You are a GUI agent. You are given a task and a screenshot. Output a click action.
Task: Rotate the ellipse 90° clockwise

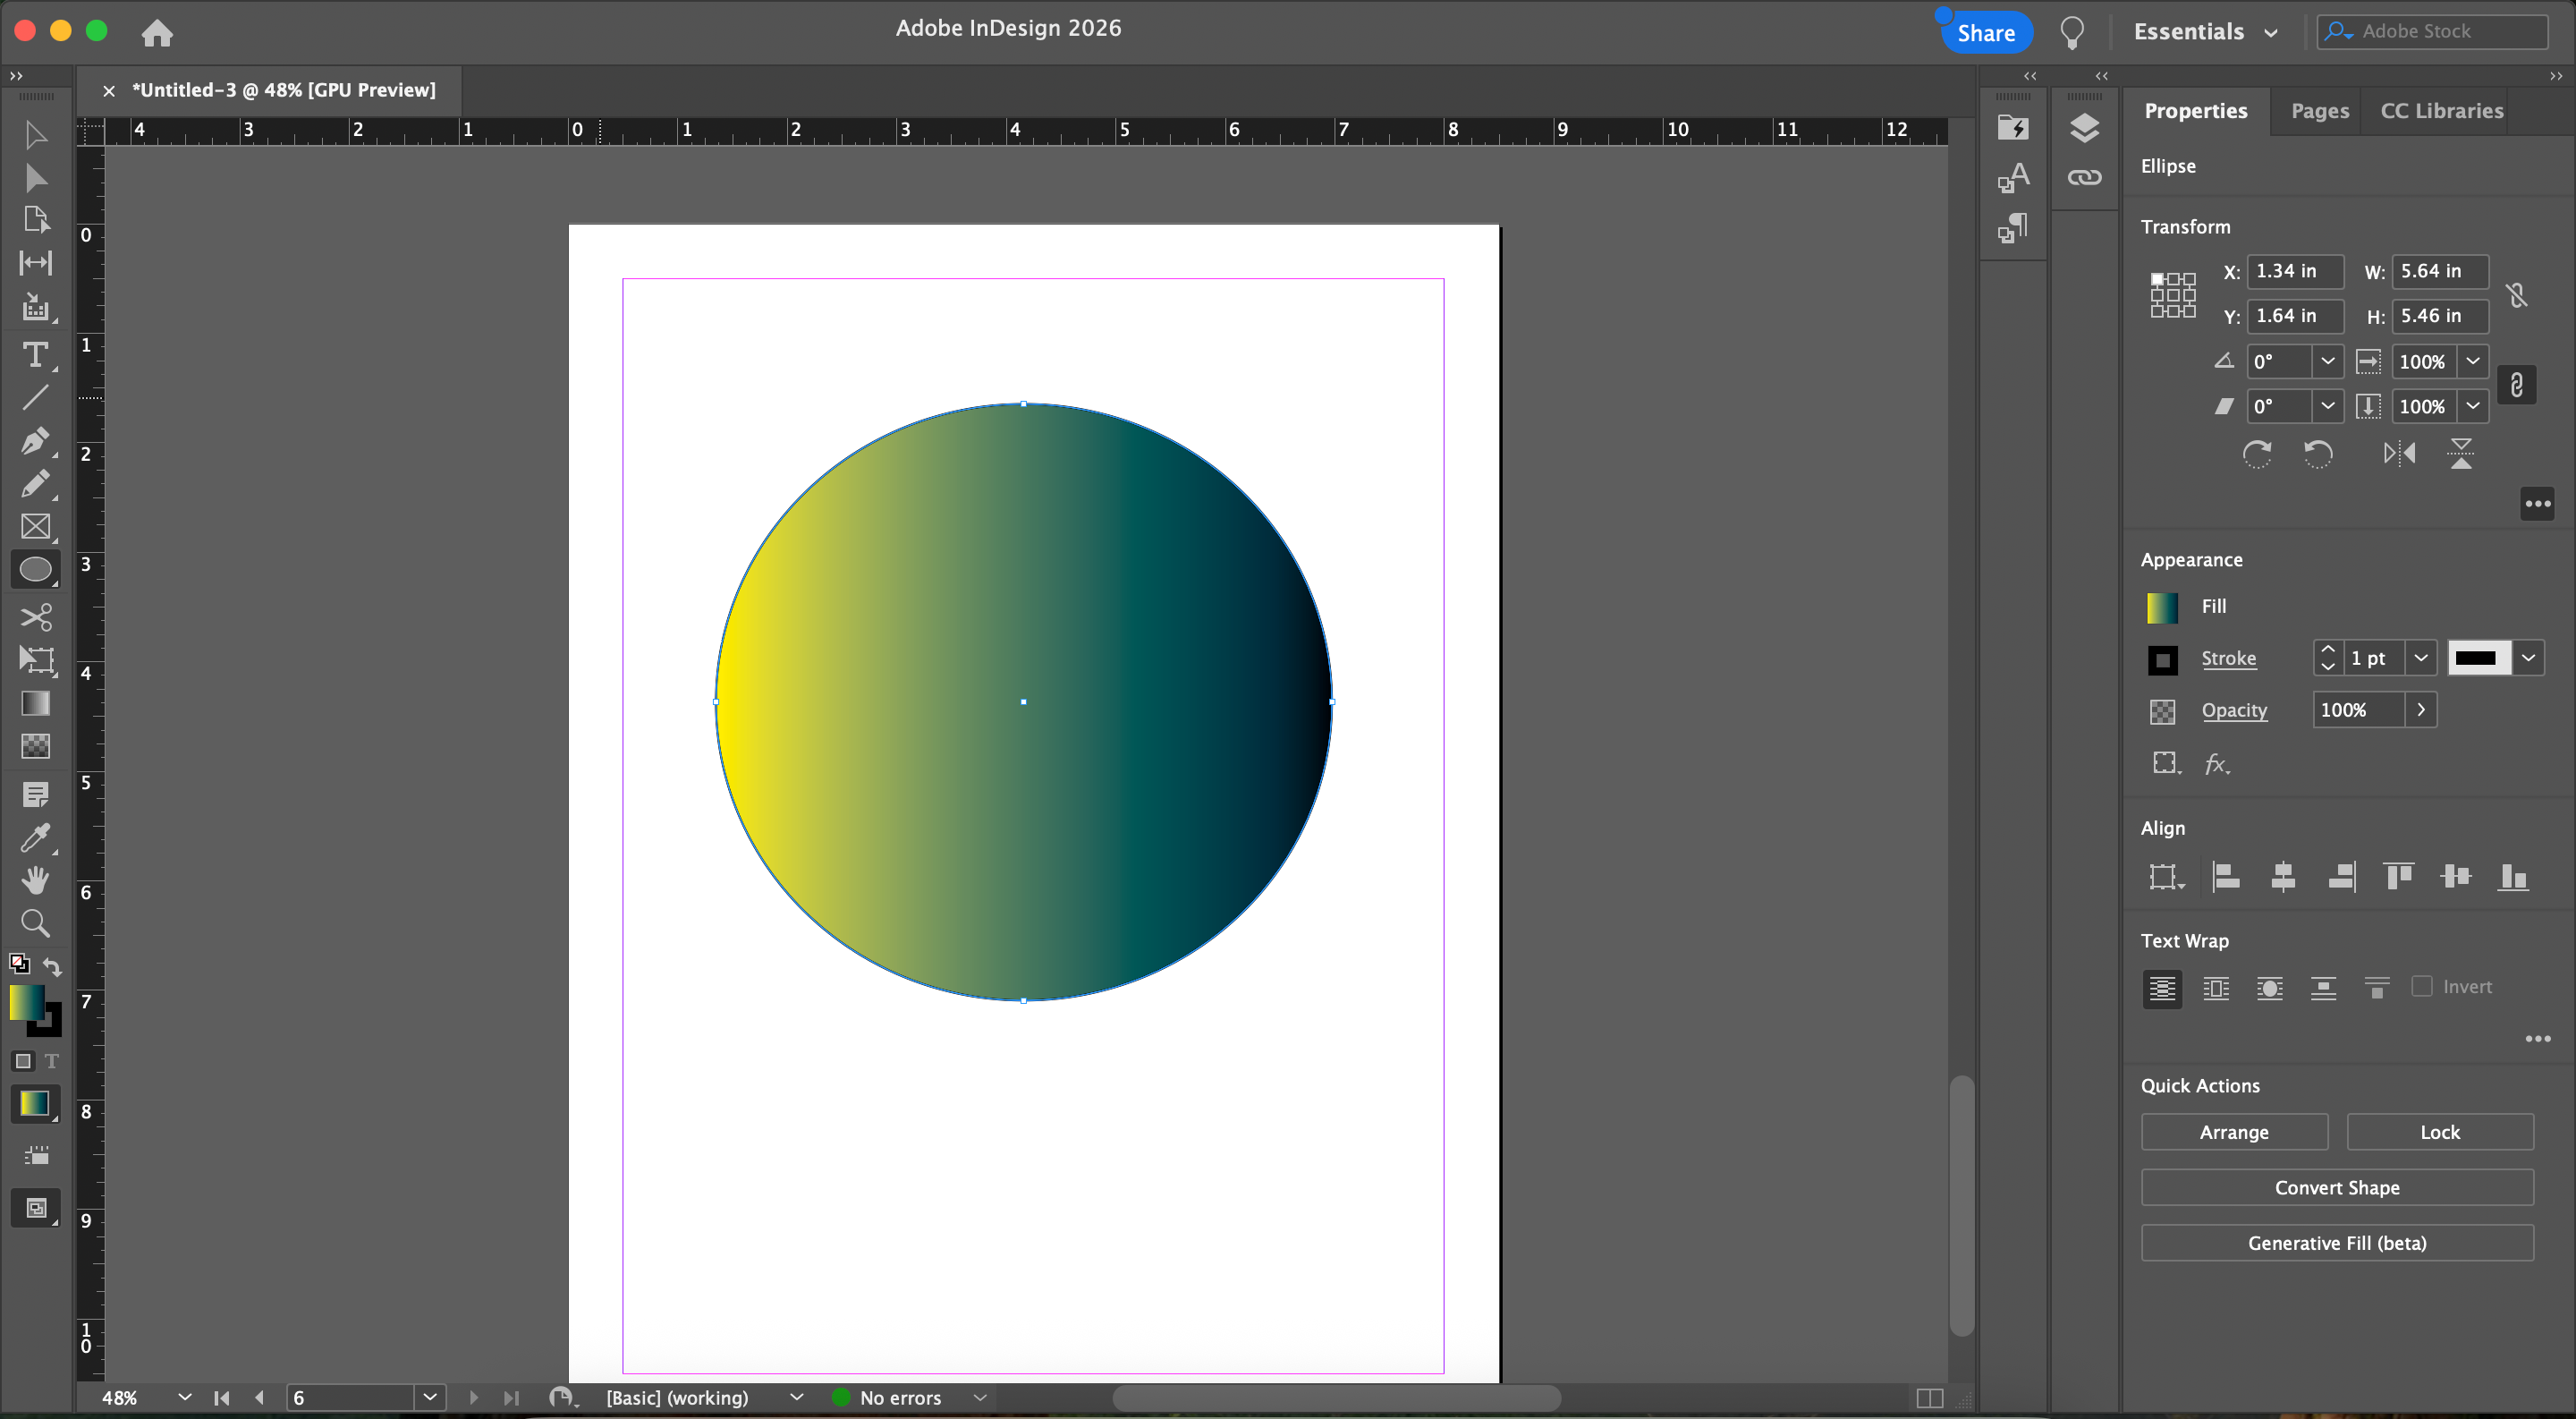[x=2257, y=454]
